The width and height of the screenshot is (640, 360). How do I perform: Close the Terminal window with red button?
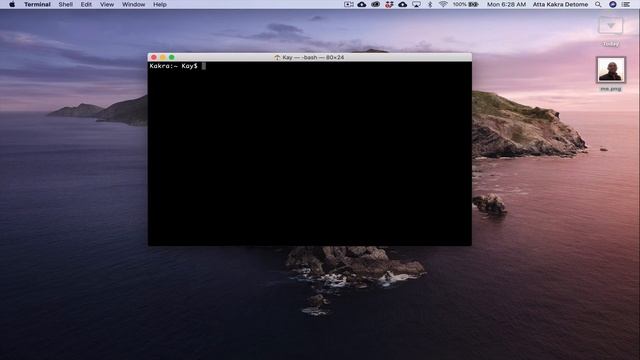tap(154, 57)
